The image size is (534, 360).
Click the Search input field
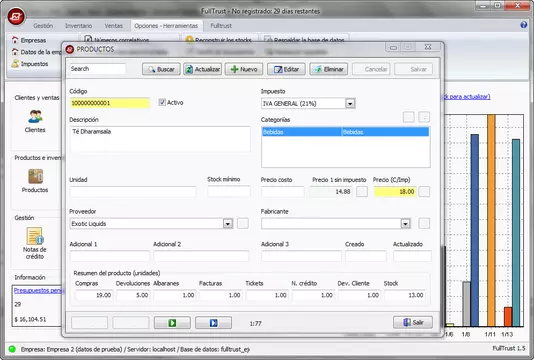pyautogui.click(x=97, y=69)
